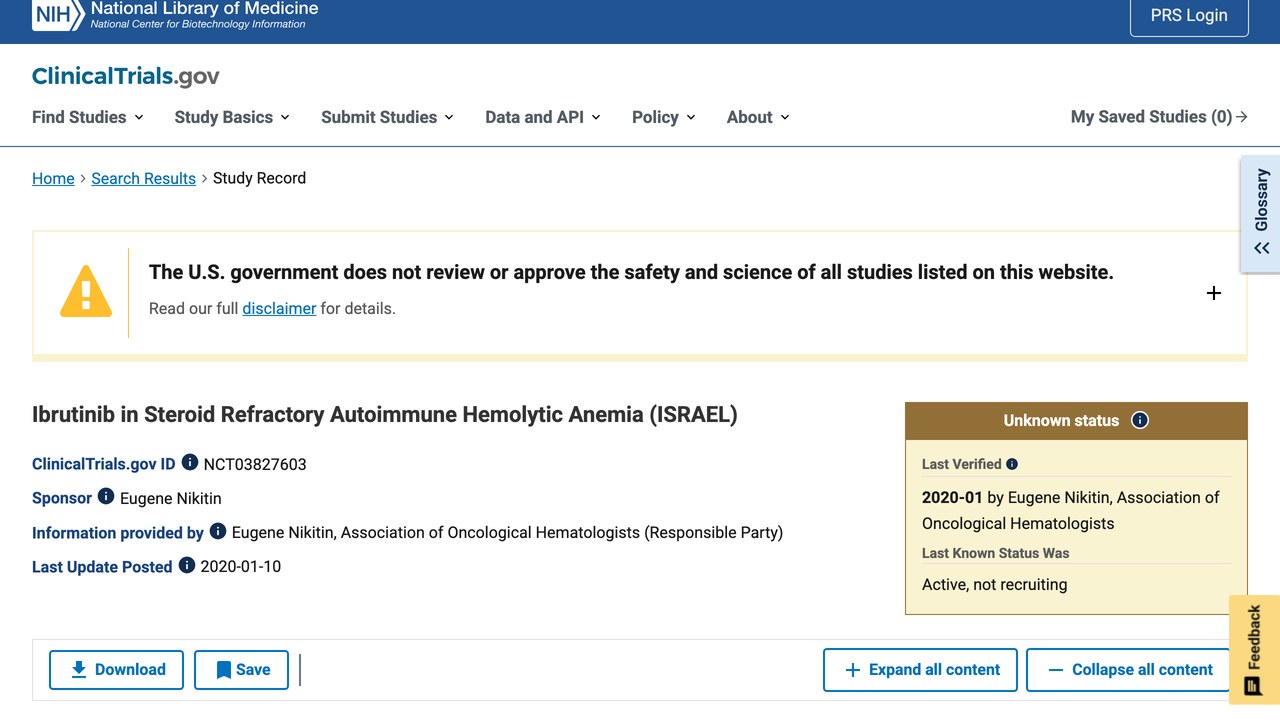Click info icon beside Information provided by

(x=218, y=531)
